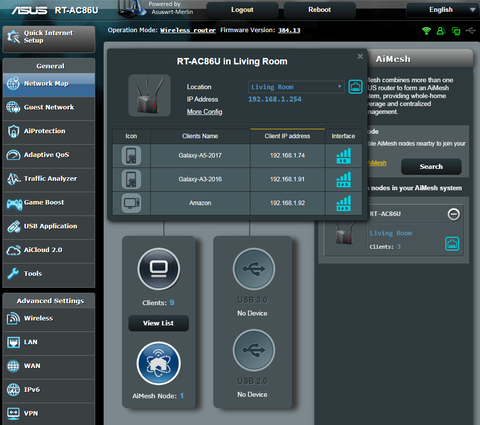The height and width of the screenshot is (425, 480).
Task: Open Guest Network page
Action: tap(49, 108)
